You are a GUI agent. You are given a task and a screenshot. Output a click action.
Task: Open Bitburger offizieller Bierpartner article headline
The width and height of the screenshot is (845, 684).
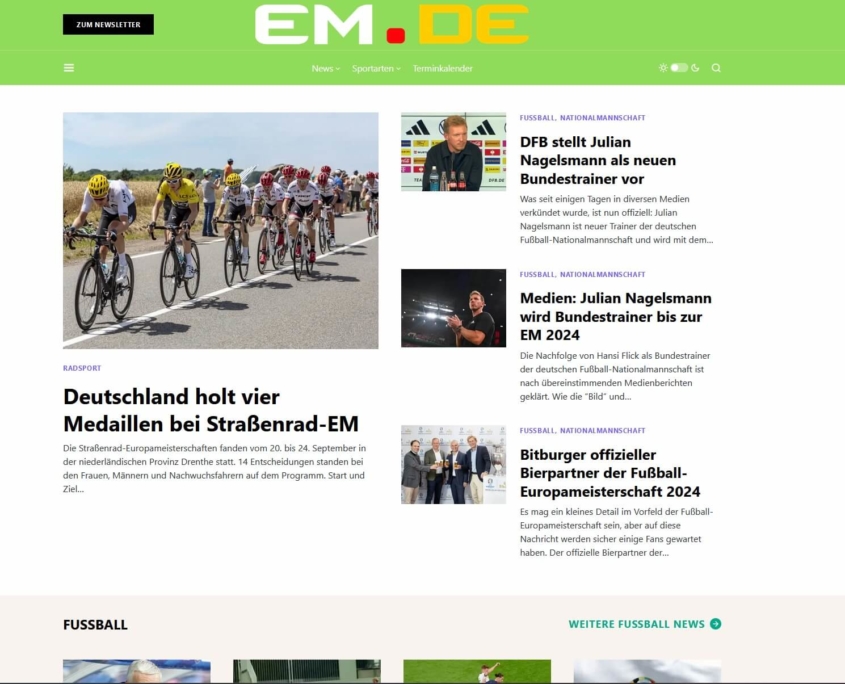610,473
